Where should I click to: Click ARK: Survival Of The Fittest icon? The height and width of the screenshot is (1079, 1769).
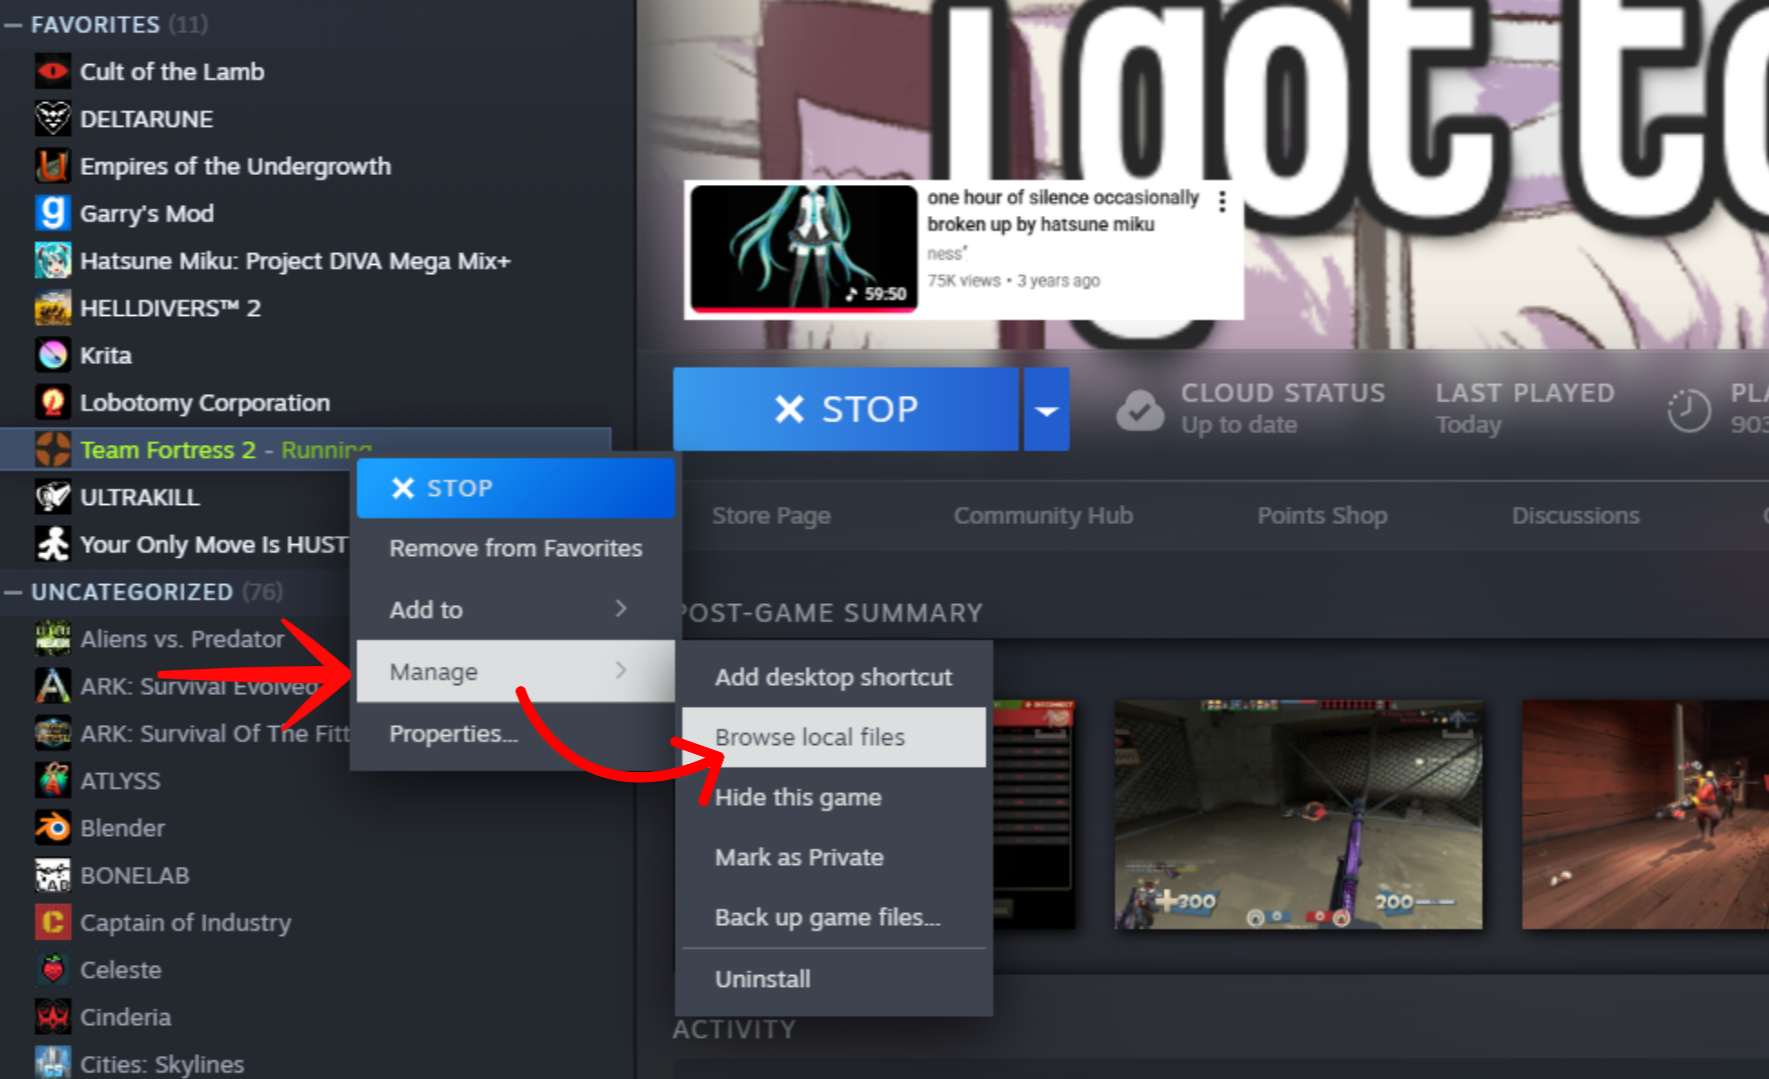click(x=53, y=733)
